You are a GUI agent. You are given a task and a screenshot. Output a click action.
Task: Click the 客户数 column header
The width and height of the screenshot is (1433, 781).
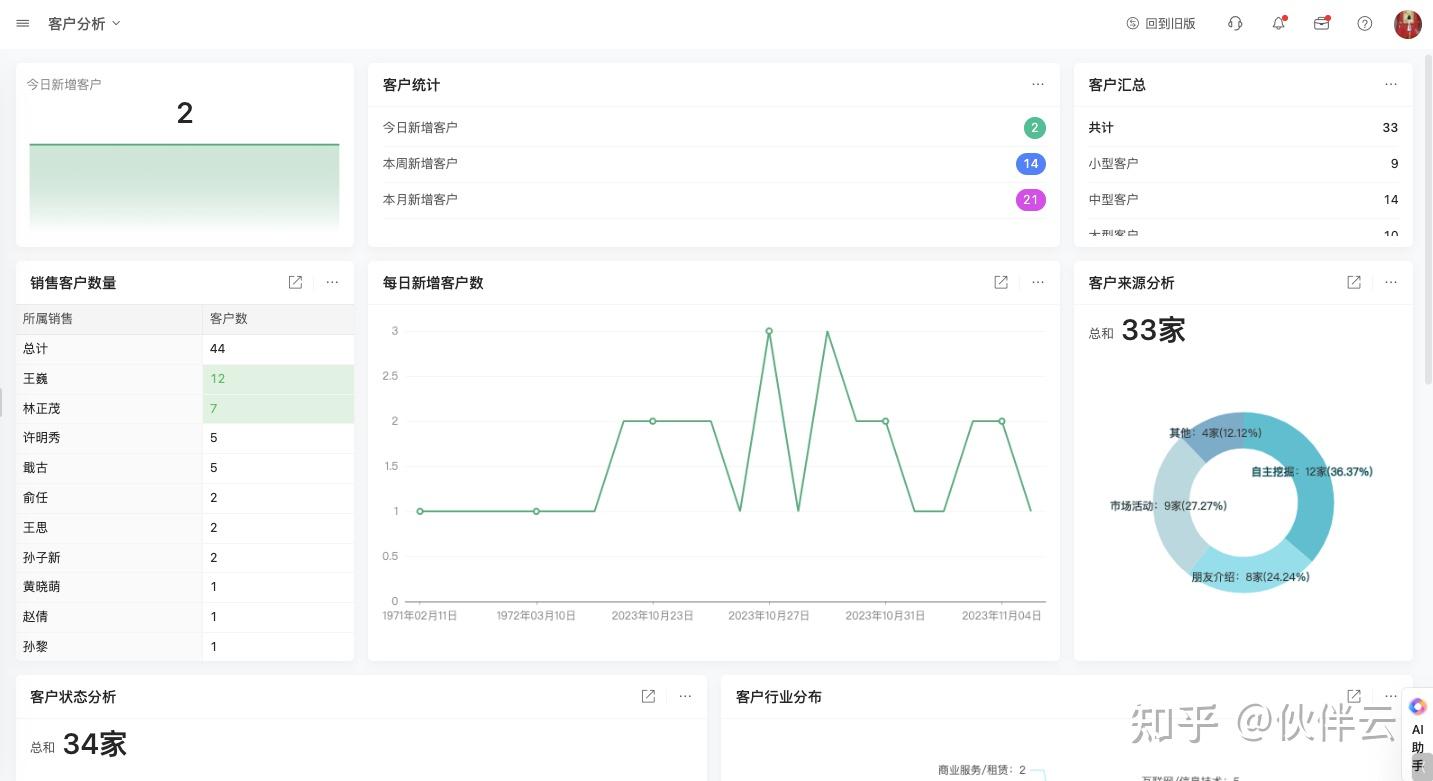278,319
